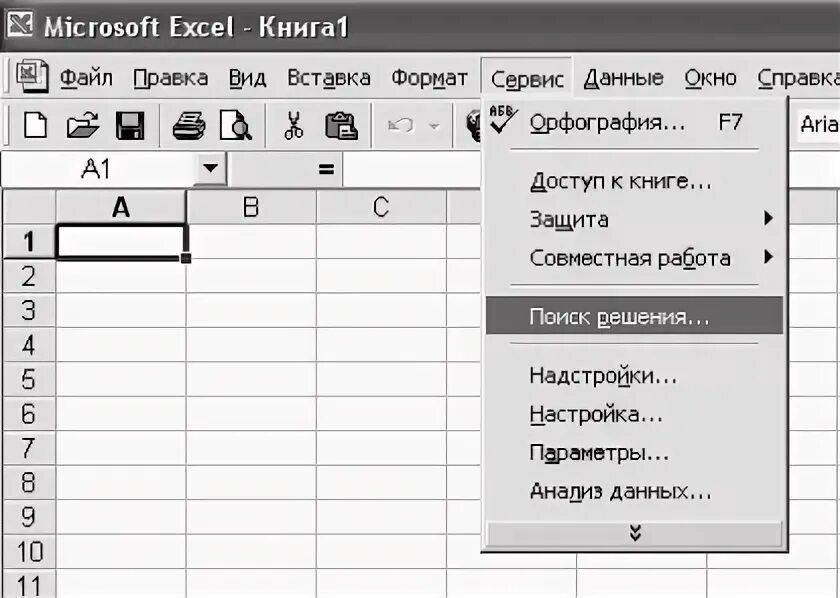Choose Настройка menu item
This screenshot has height=598, width=840.
coord(634,414)
